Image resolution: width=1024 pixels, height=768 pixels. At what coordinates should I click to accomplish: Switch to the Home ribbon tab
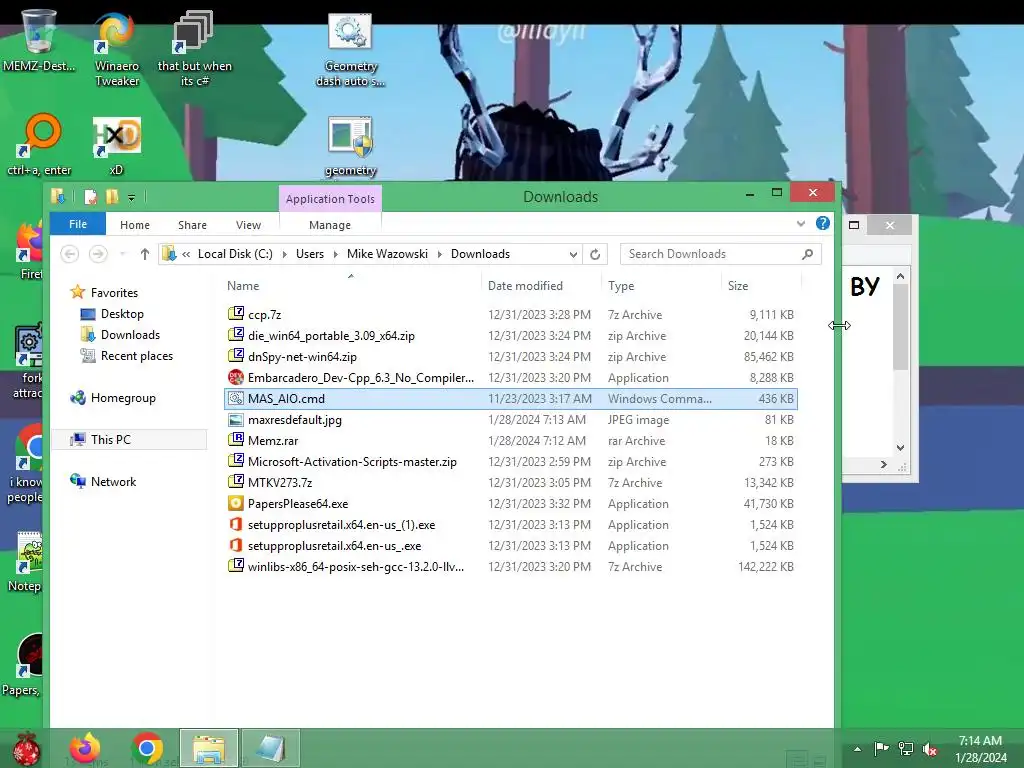pos(135,225)
